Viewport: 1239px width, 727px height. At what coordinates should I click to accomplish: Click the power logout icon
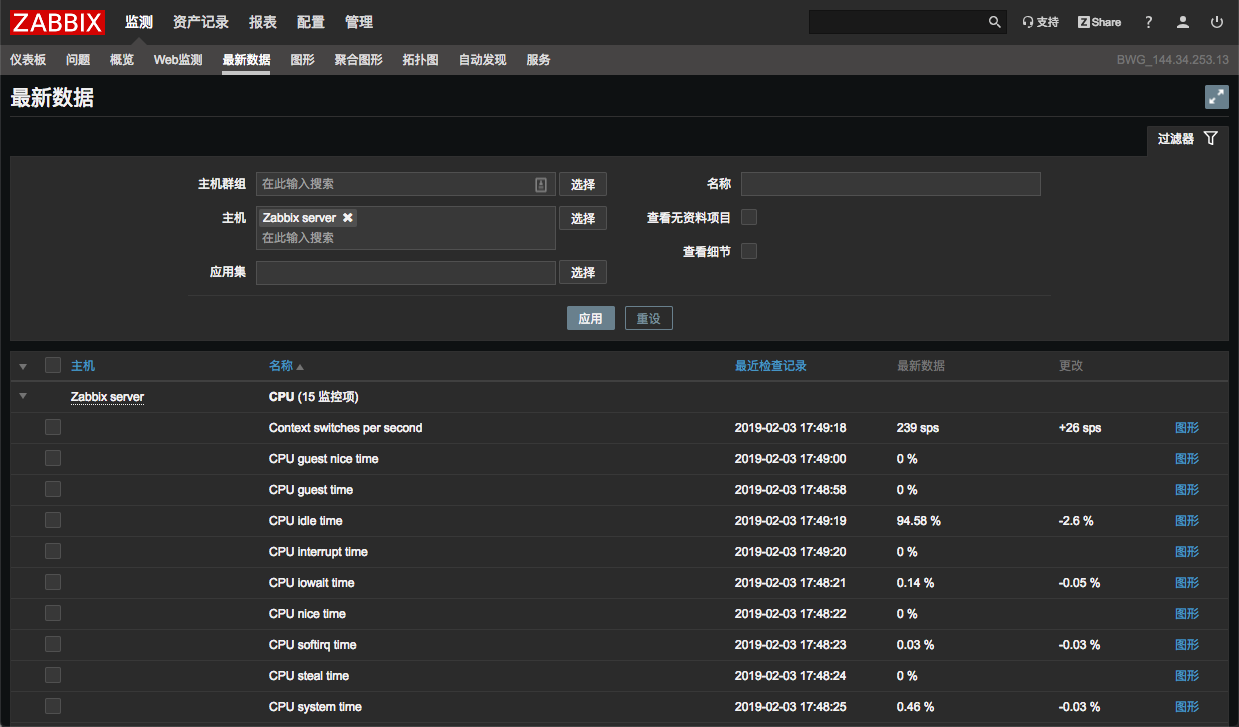coord(1217,22)
